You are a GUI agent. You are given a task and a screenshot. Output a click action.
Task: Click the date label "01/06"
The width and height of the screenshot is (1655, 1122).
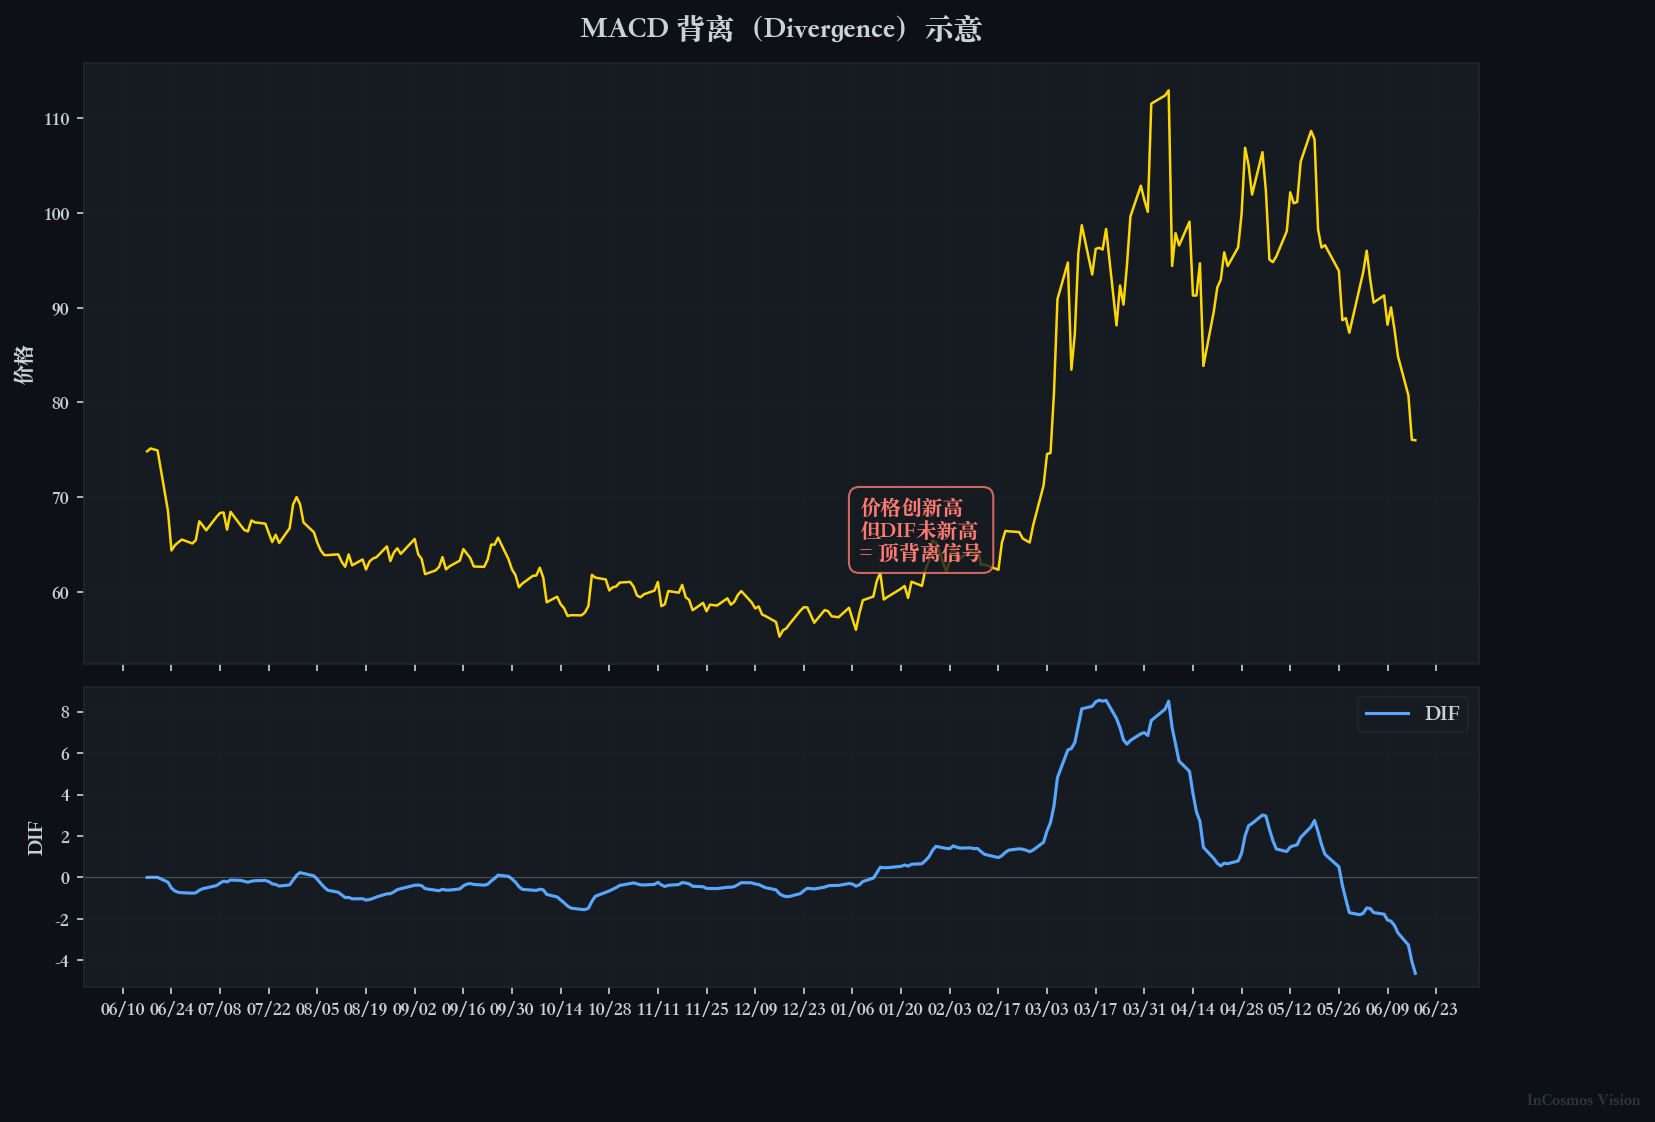(x=853, y=1009)
